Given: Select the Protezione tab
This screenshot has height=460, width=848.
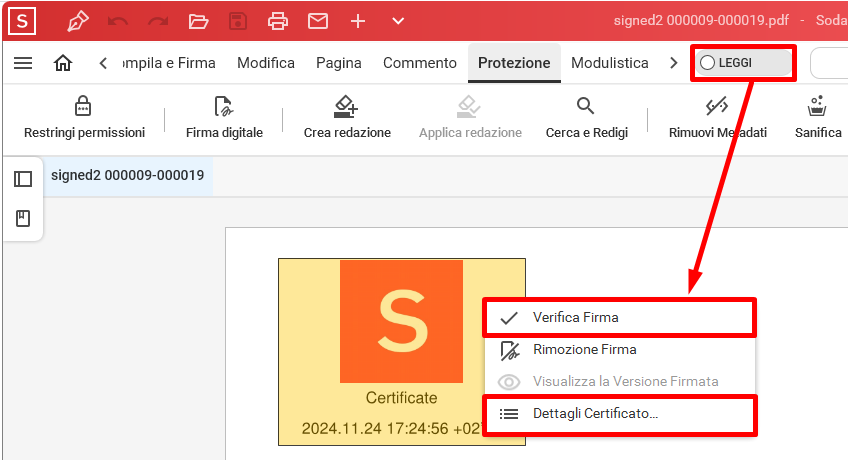Looking at the screenshot, I should point(514,63).
